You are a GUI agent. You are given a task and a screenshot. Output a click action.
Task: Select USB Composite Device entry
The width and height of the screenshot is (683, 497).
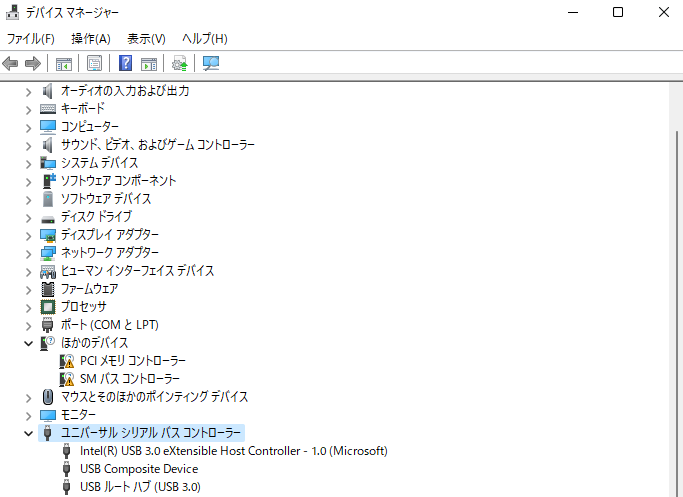click(x=139, y=469)
